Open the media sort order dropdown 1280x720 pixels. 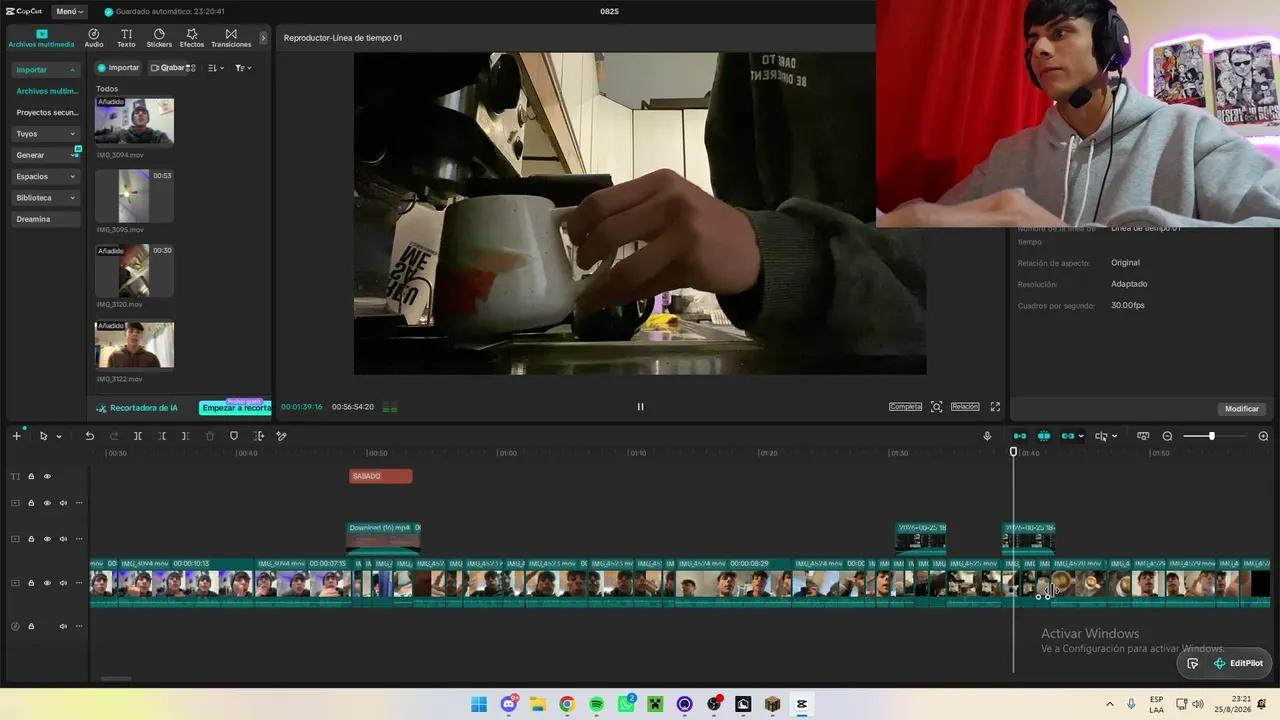216,68
